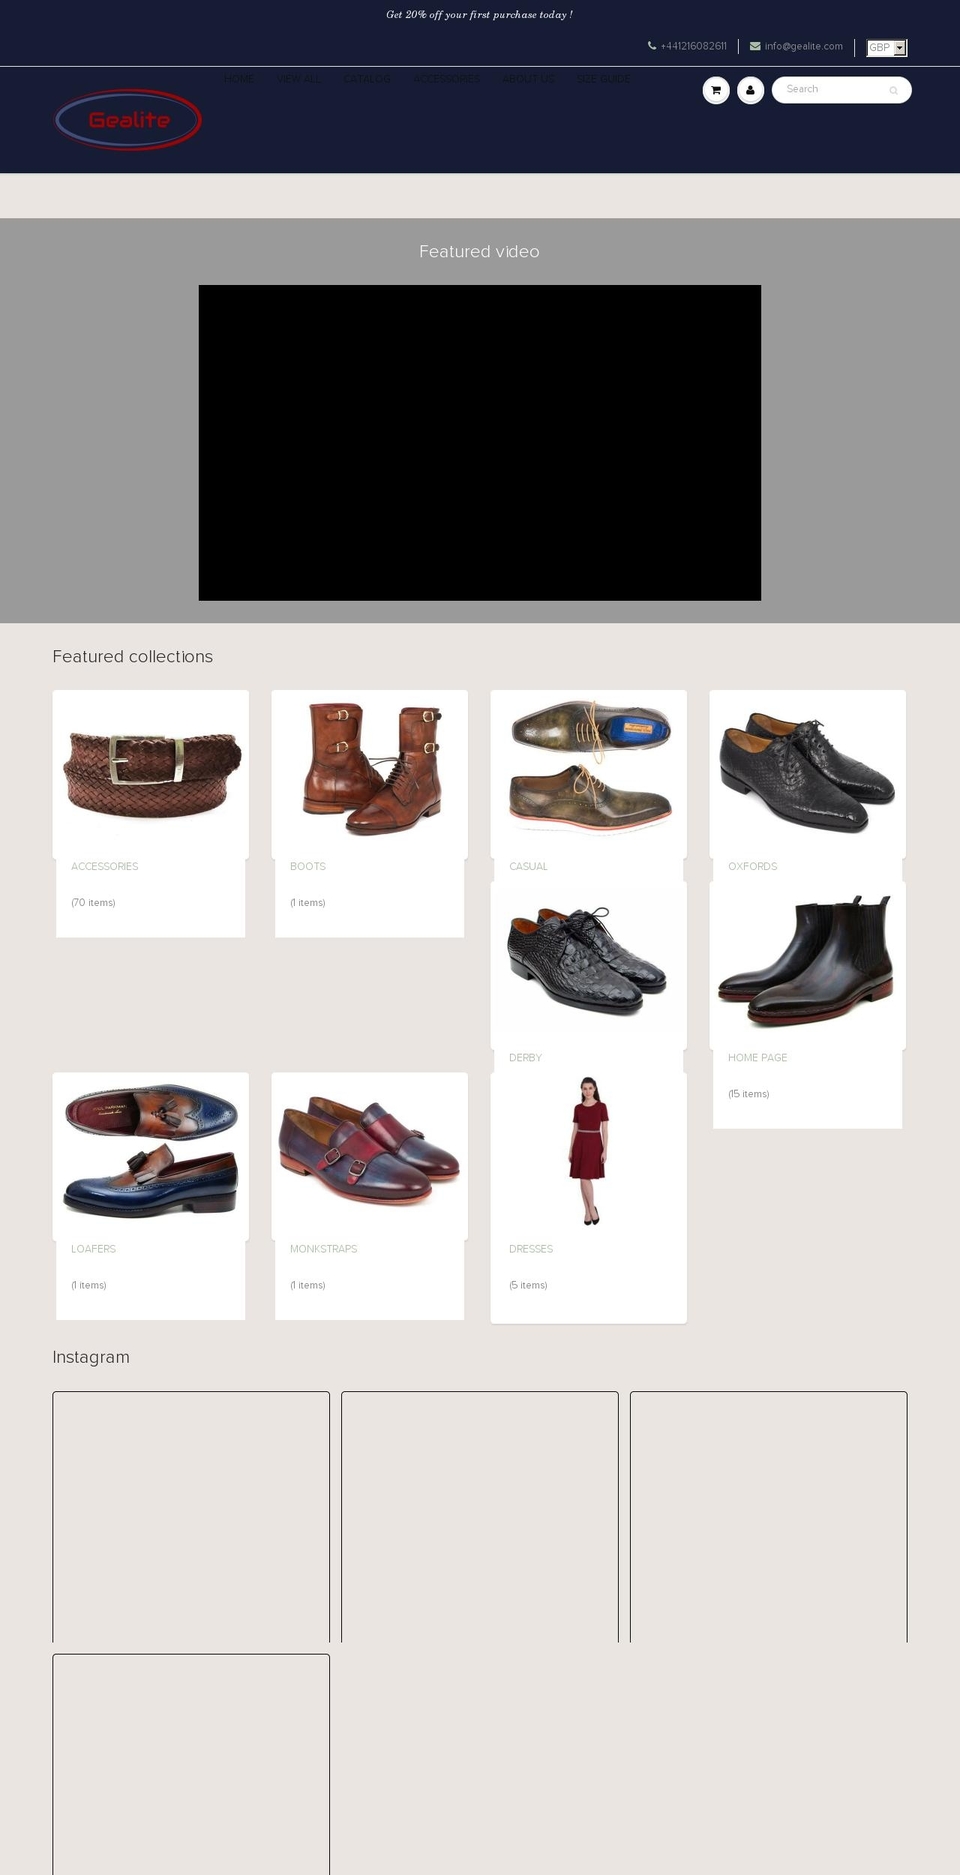Screen dimensions: 960x1875
Task: Open the blue tassel Loafers image
Action: click(151, 1156)
